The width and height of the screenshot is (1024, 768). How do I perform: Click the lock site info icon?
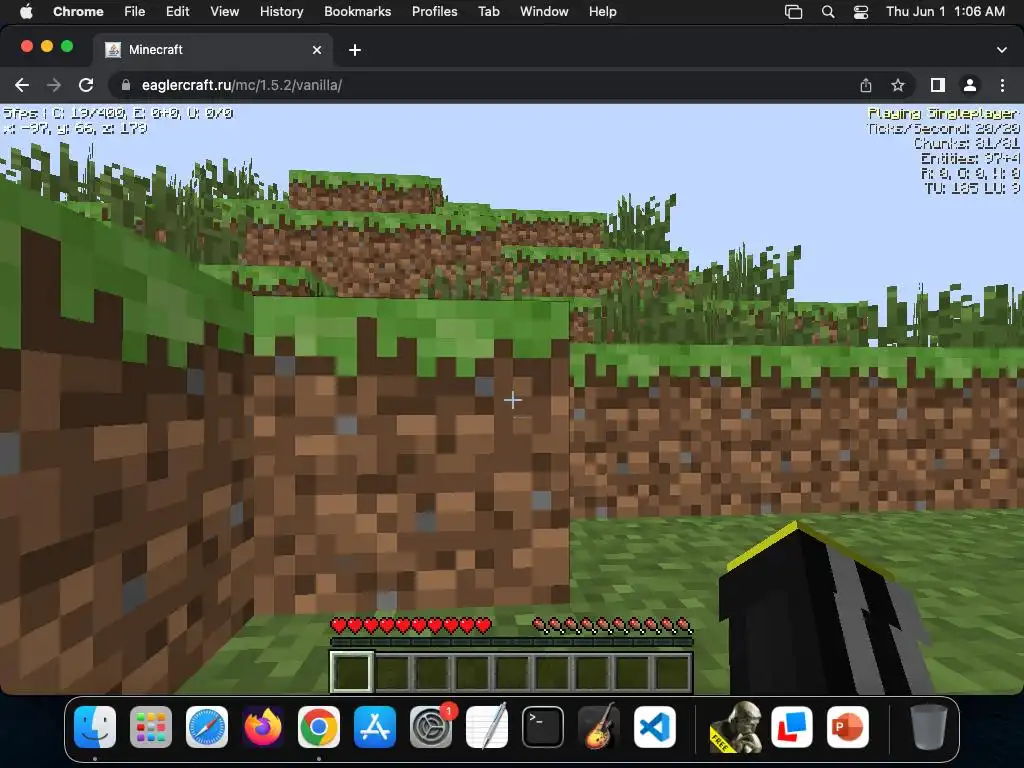pos(127,85)
